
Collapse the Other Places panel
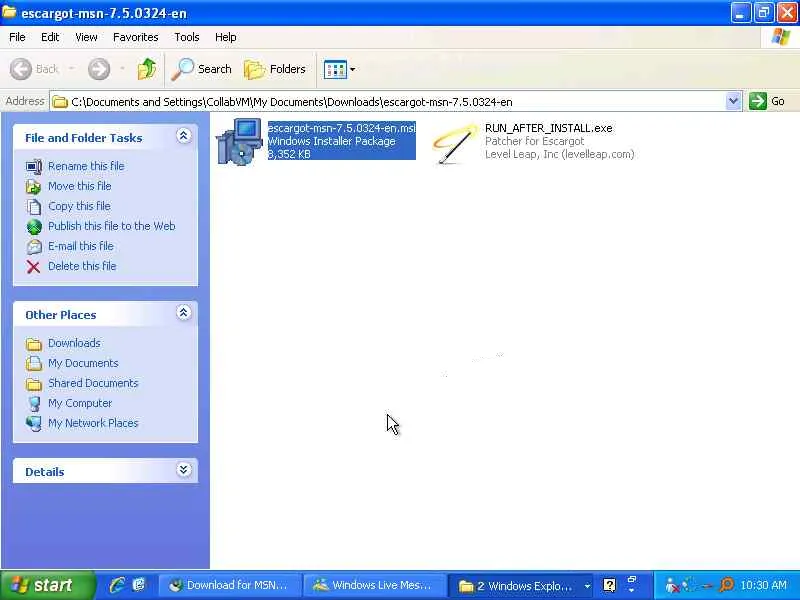click(x=184, y=313)
